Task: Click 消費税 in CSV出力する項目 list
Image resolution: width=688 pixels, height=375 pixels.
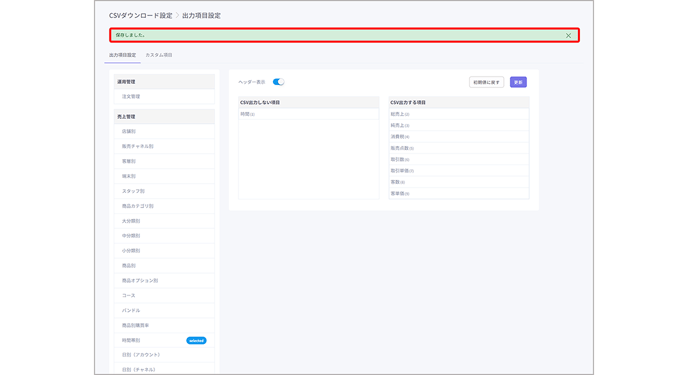Action: [459, 137]
